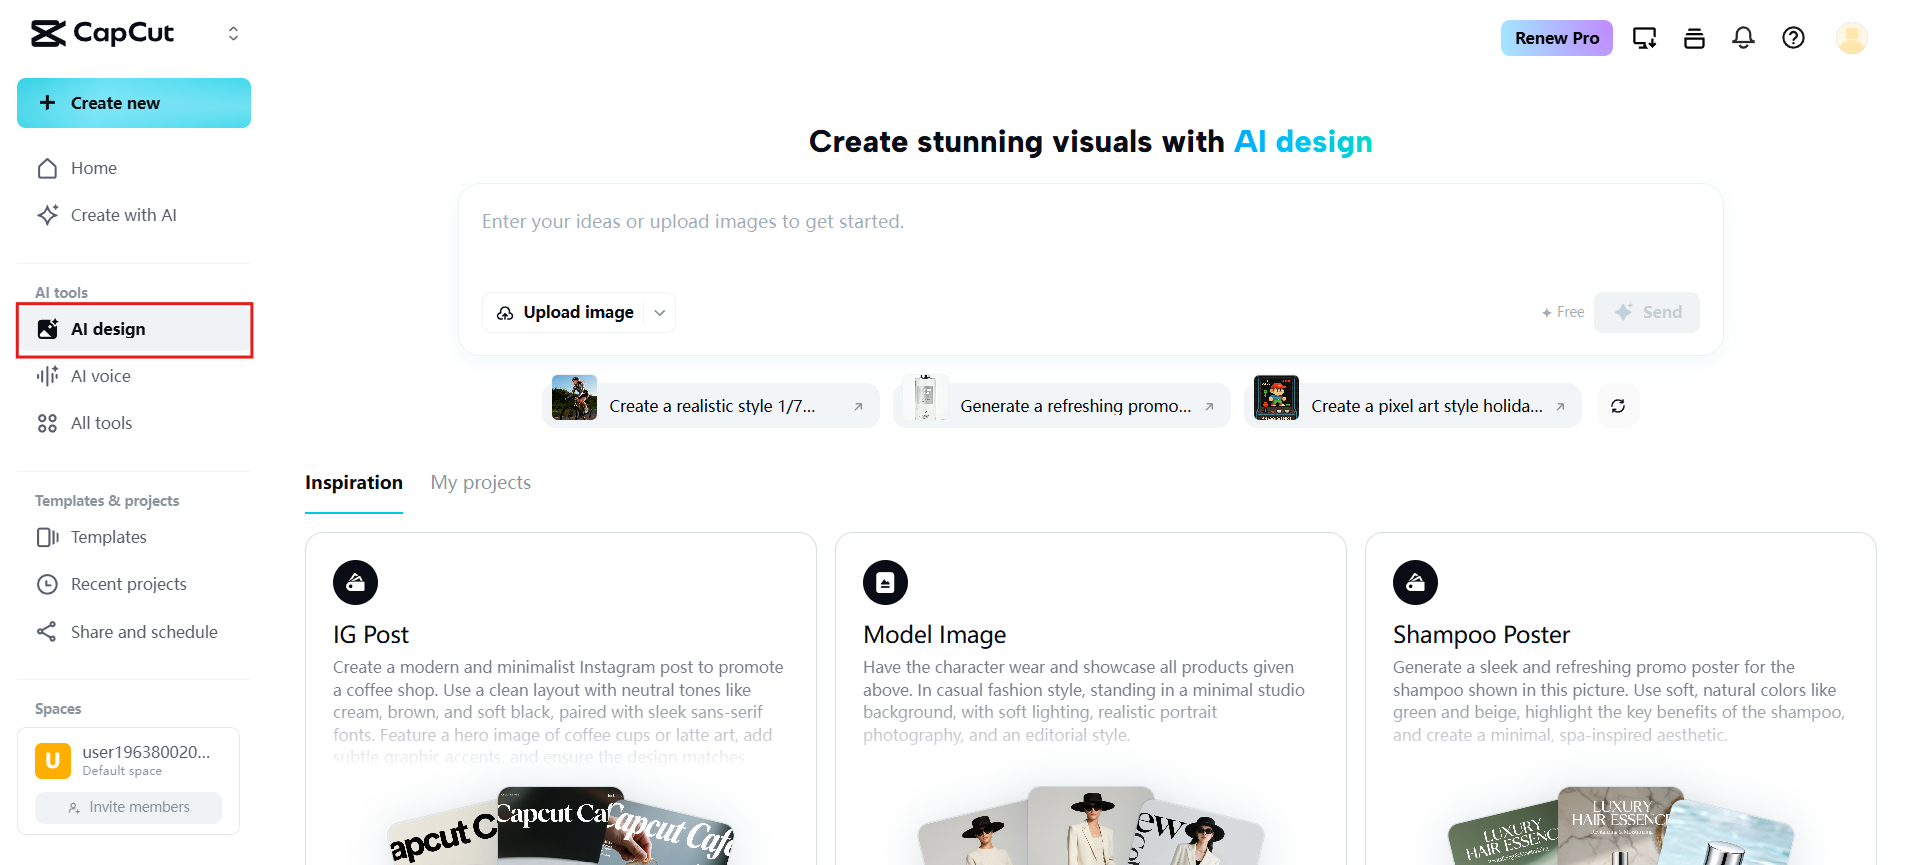
Task: Choose the realistic style suggestion chip
Action: tap(711, 405)
